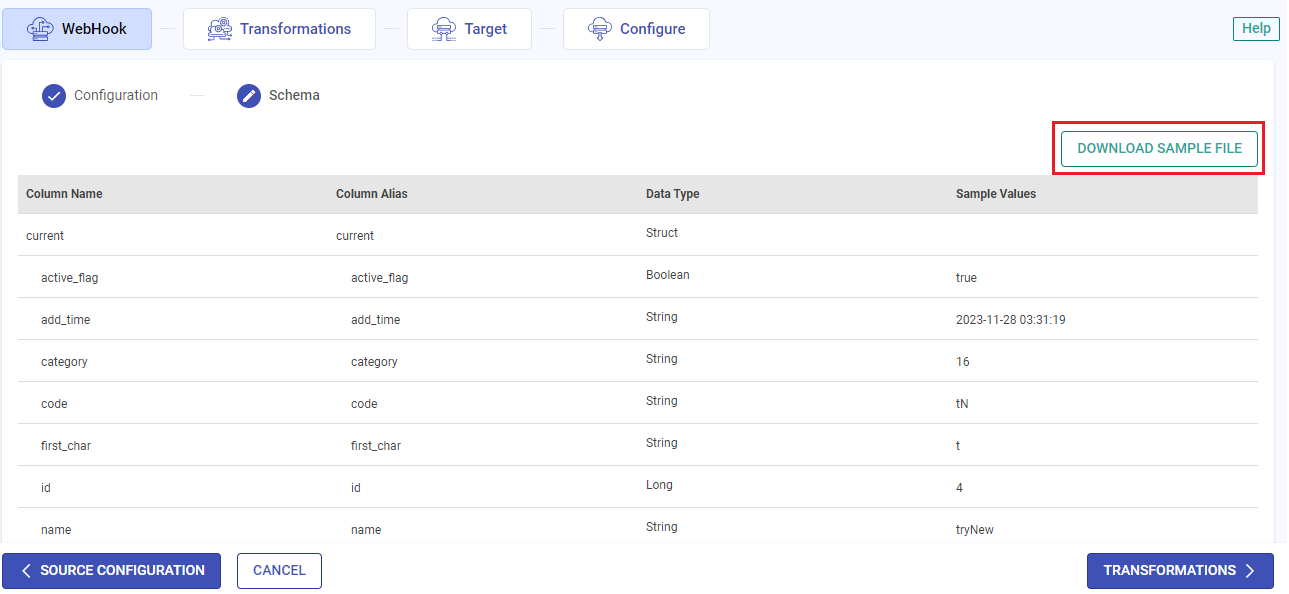1289x594 pixels.
Task: Select the Schema pencil edit icon
Action: click(248, 95)
